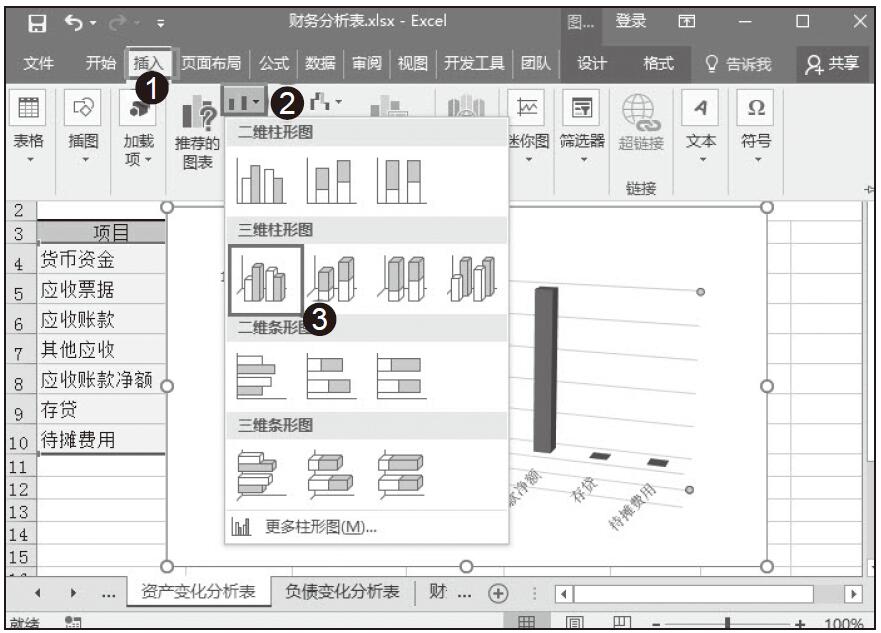Select the 3D stacked bar chart icon
The width and height of the screenshot is (881, 633).
point(330,474)
